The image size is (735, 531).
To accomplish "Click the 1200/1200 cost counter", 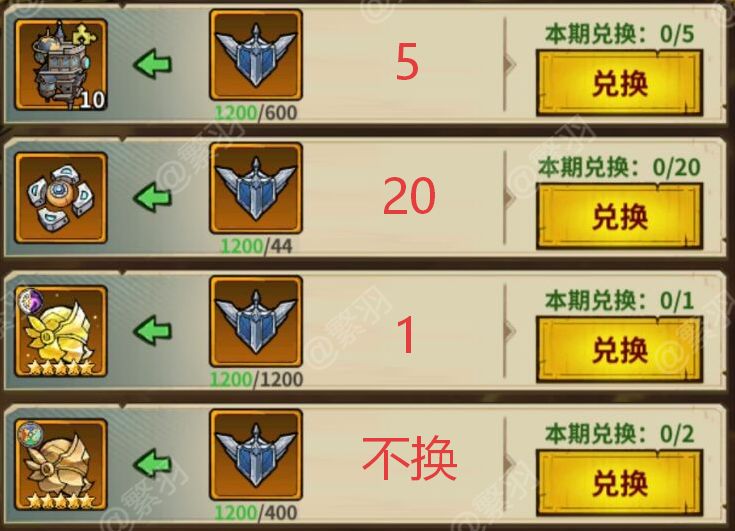I will [256, 379].
